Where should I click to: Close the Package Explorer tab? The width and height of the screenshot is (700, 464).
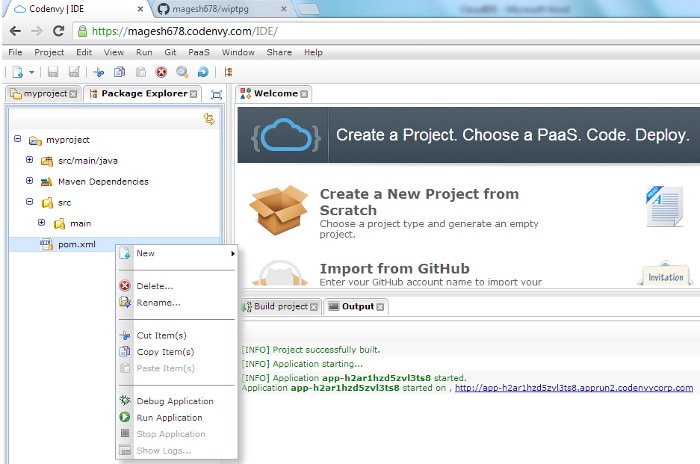[193, 94]
